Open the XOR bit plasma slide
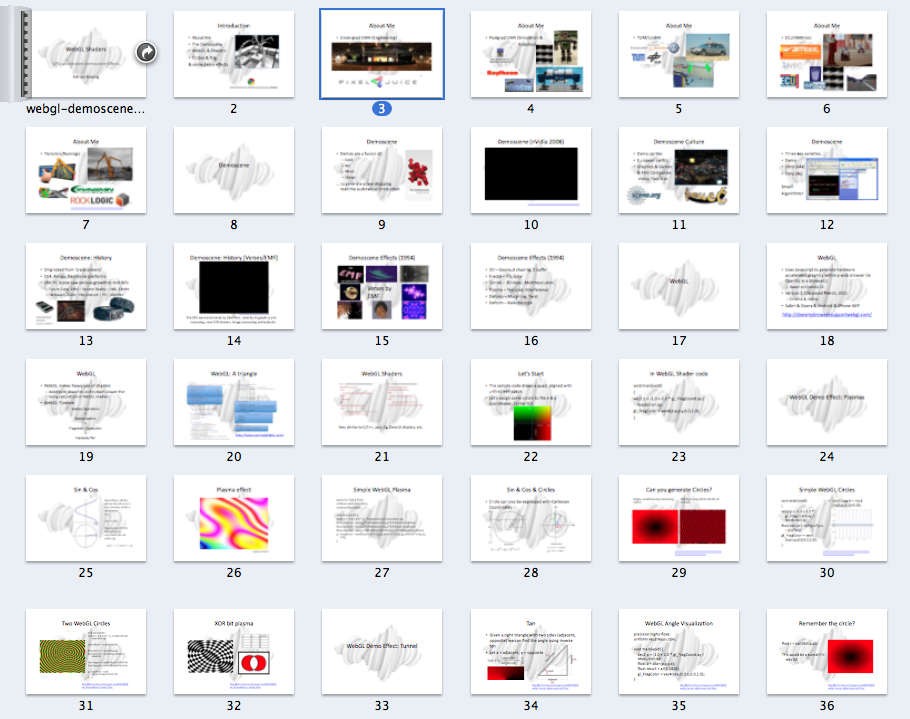 [233, 652]
